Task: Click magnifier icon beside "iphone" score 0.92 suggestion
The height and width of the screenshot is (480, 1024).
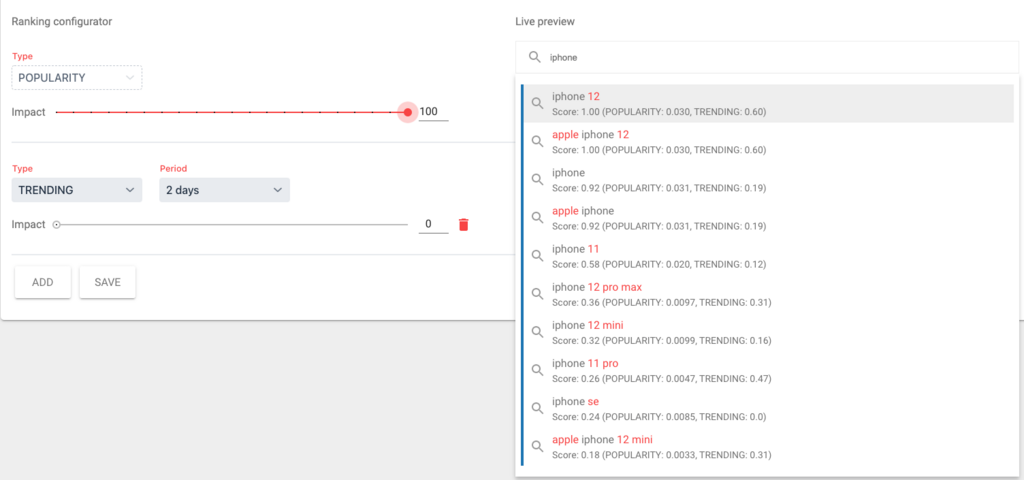Action: (x=537, y=180)
